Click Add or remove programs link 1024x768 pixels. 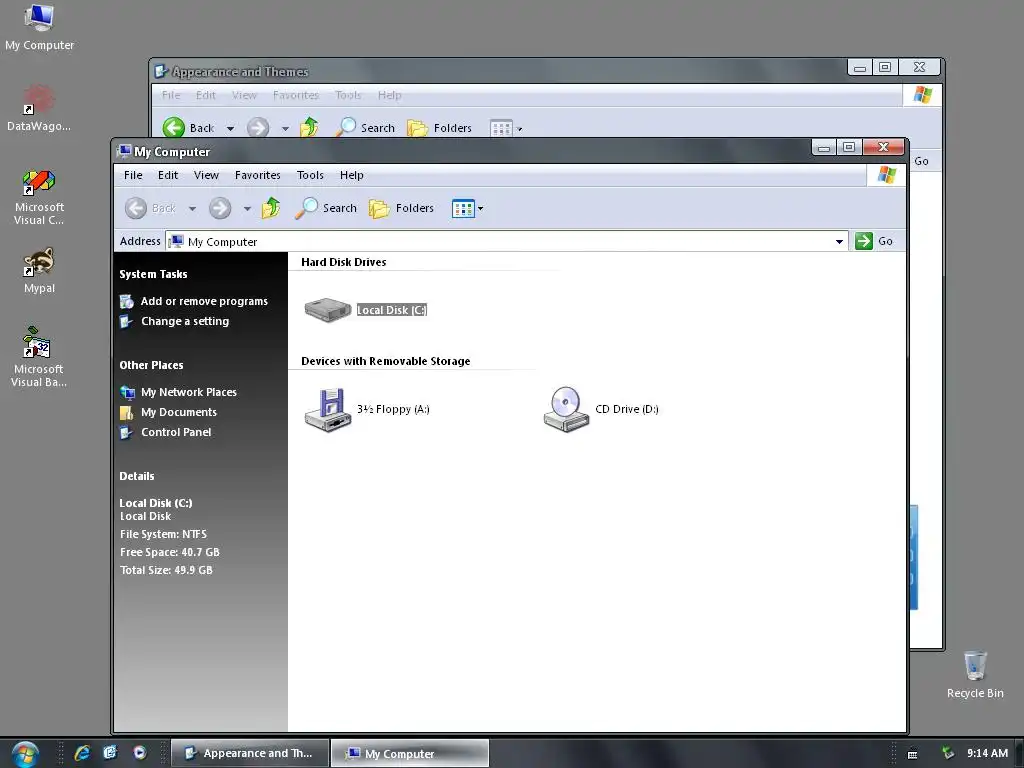204,301
